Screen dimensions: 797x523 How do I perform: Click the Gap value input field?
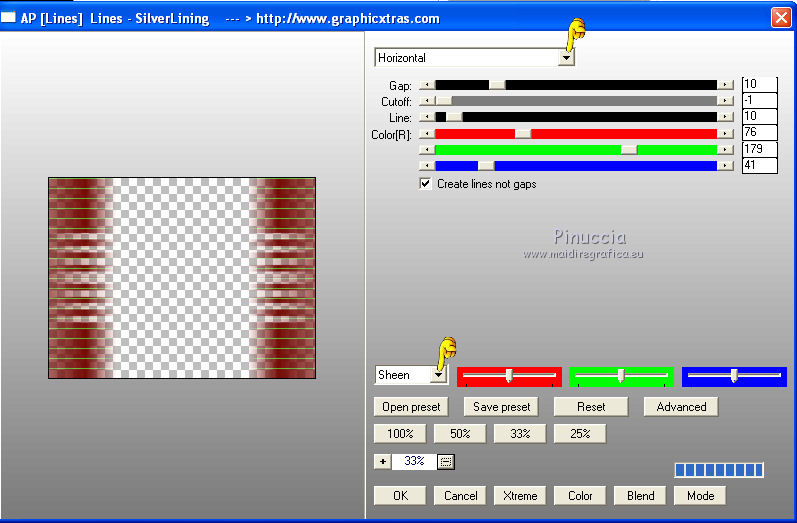759,85
